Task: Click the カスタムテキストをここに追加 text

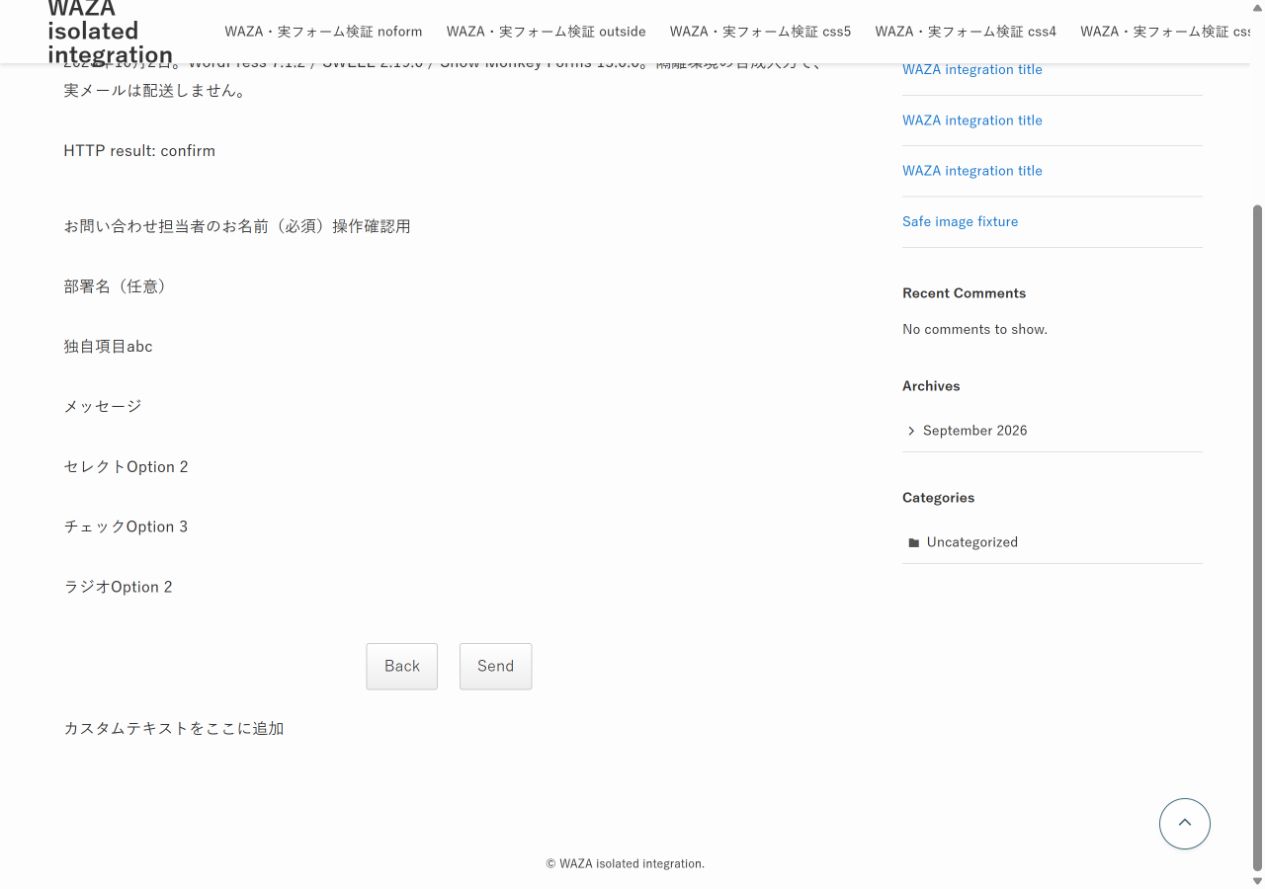Action: pos(174,728)
